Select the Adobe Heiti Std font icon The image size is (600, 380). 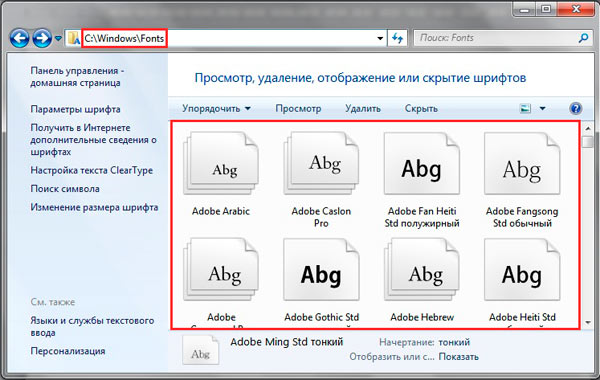(x=522, y=269)
